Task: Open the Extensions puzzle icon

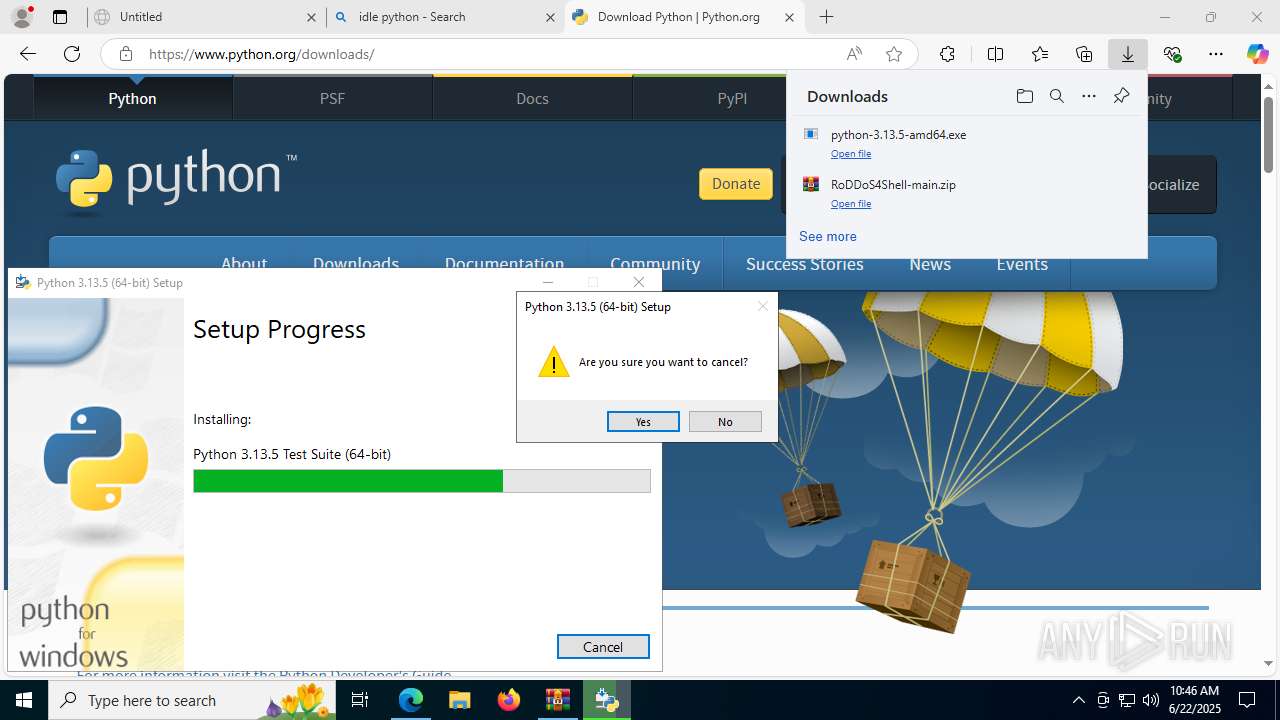Action: click(x=947, y=54)
